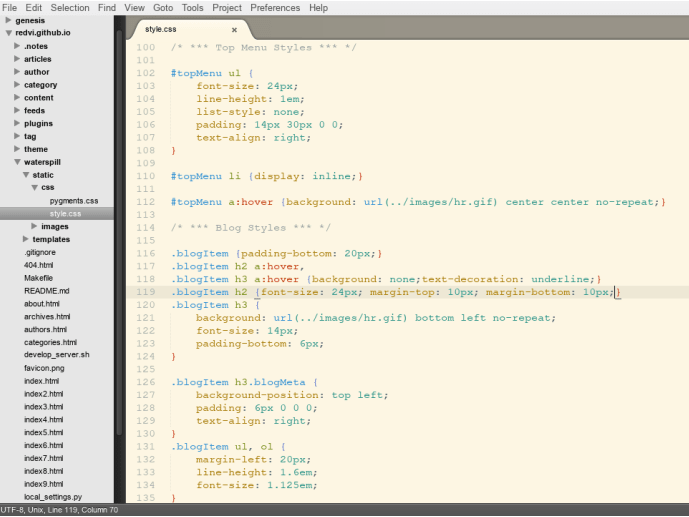The width and height of the screenshot is (689, 517).
Task: Click line number 100 in the gutter
Action: 145,47
